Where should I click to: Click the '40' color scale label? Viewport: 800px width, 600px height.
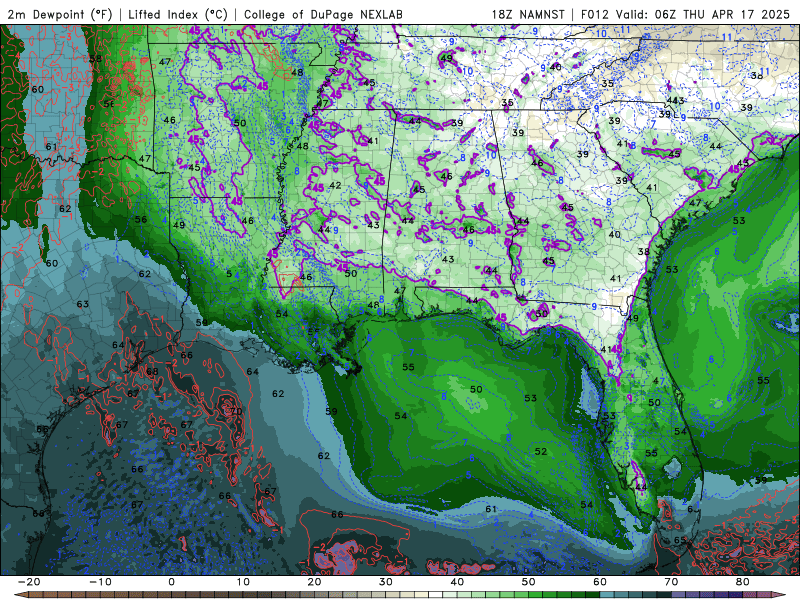[x=457, y=582]
